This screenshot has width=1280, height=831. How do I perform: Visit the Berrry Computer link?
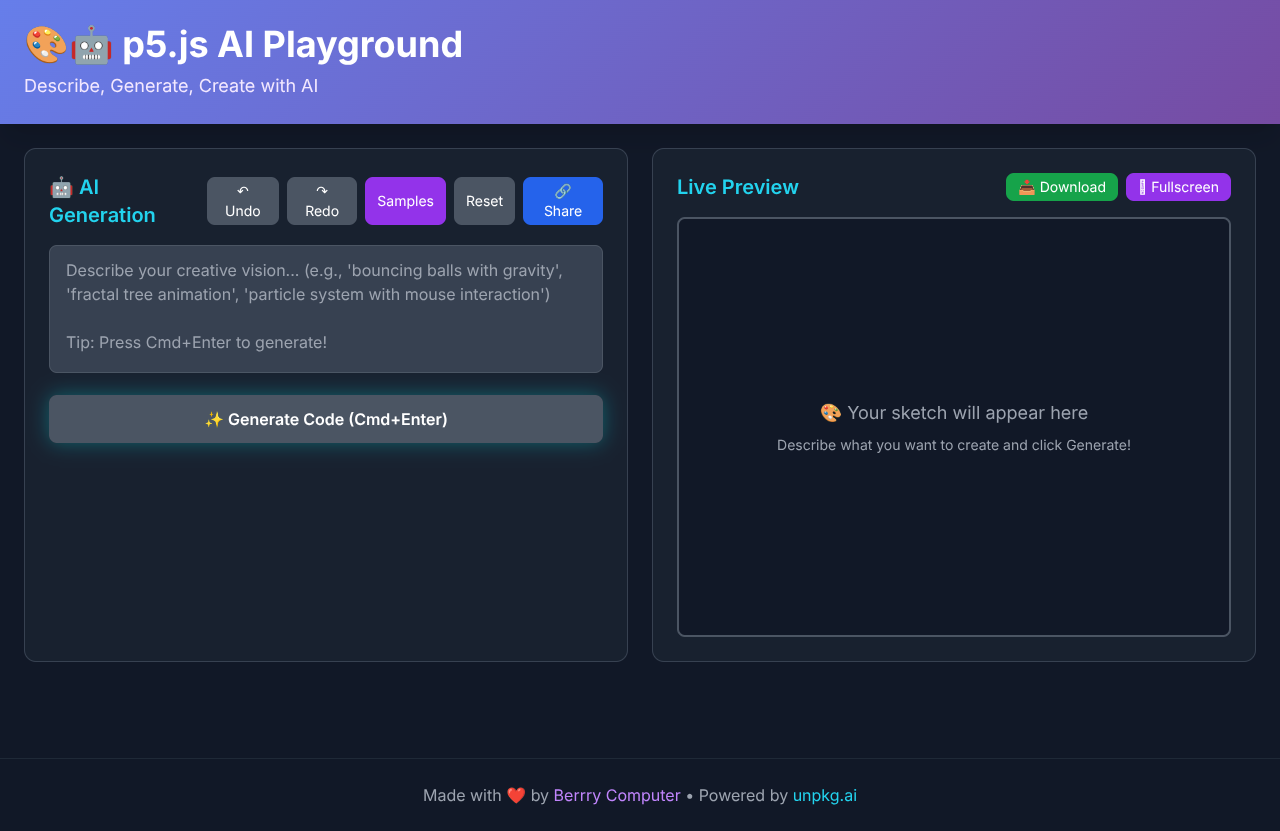click(x=617, y=796)
